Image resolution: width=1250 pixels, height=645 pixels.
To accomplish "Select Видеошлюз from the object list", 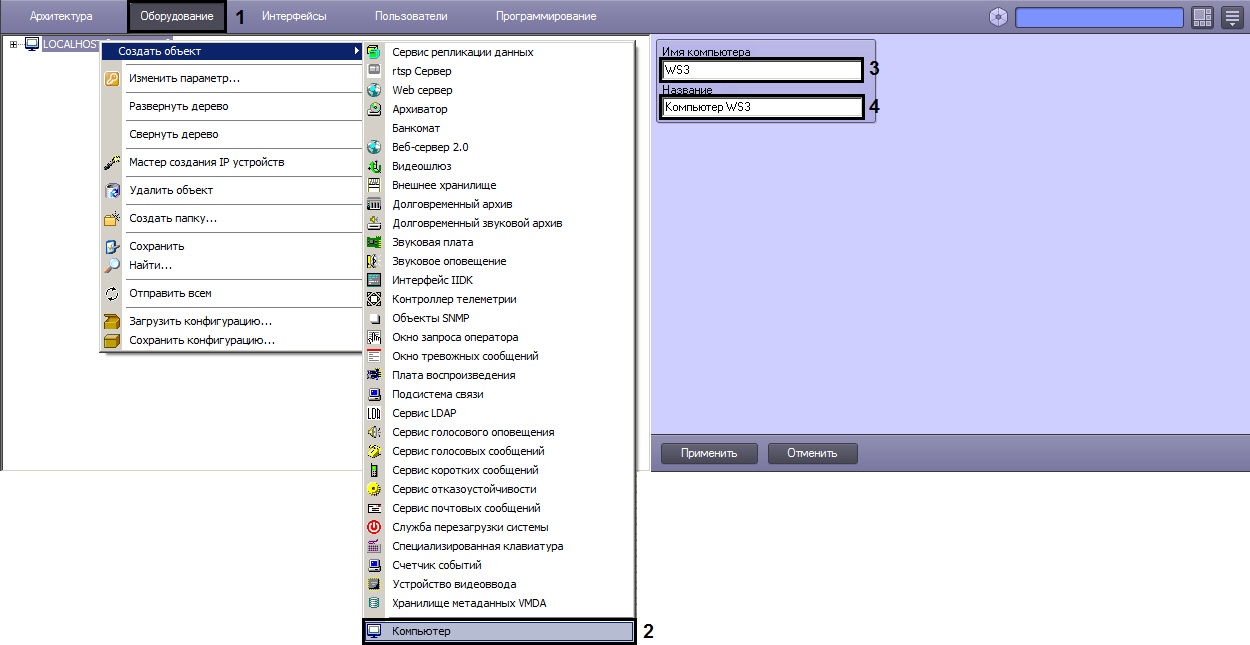I will click(x=421, y=166).
